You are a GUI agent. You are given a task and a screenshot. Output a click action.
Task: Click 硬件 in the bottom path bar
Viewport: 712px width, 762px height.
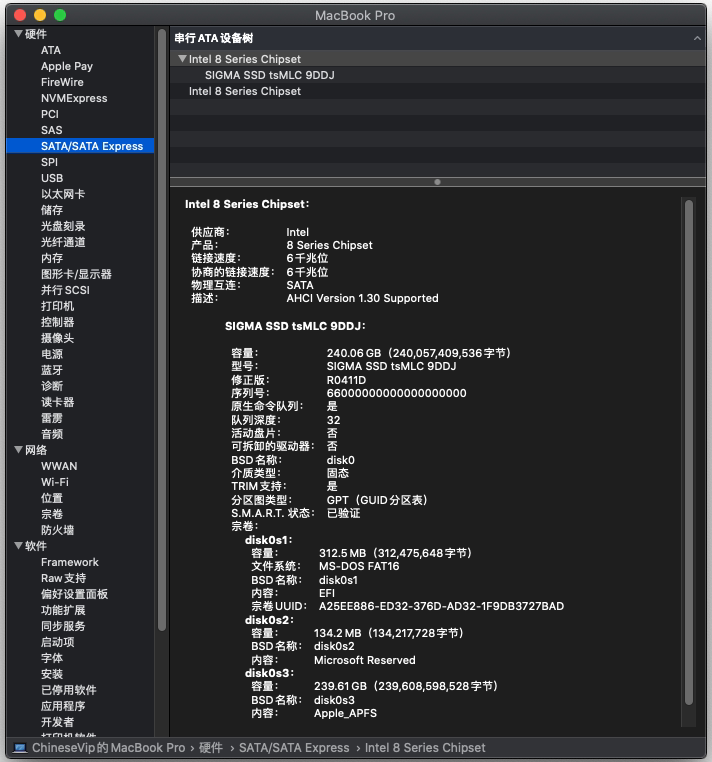click(x=211, y=747)
